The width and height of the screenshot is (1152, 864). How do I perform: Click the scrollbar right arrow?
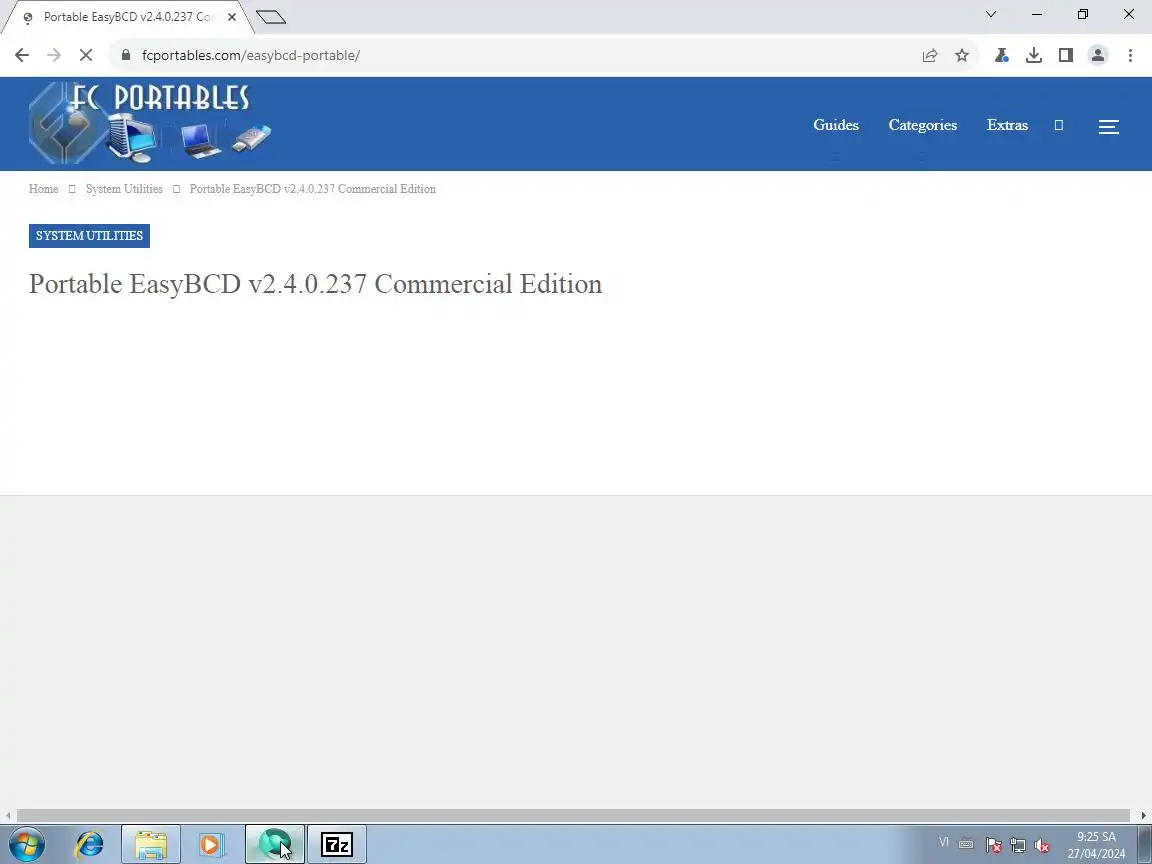click(1144, 815)
